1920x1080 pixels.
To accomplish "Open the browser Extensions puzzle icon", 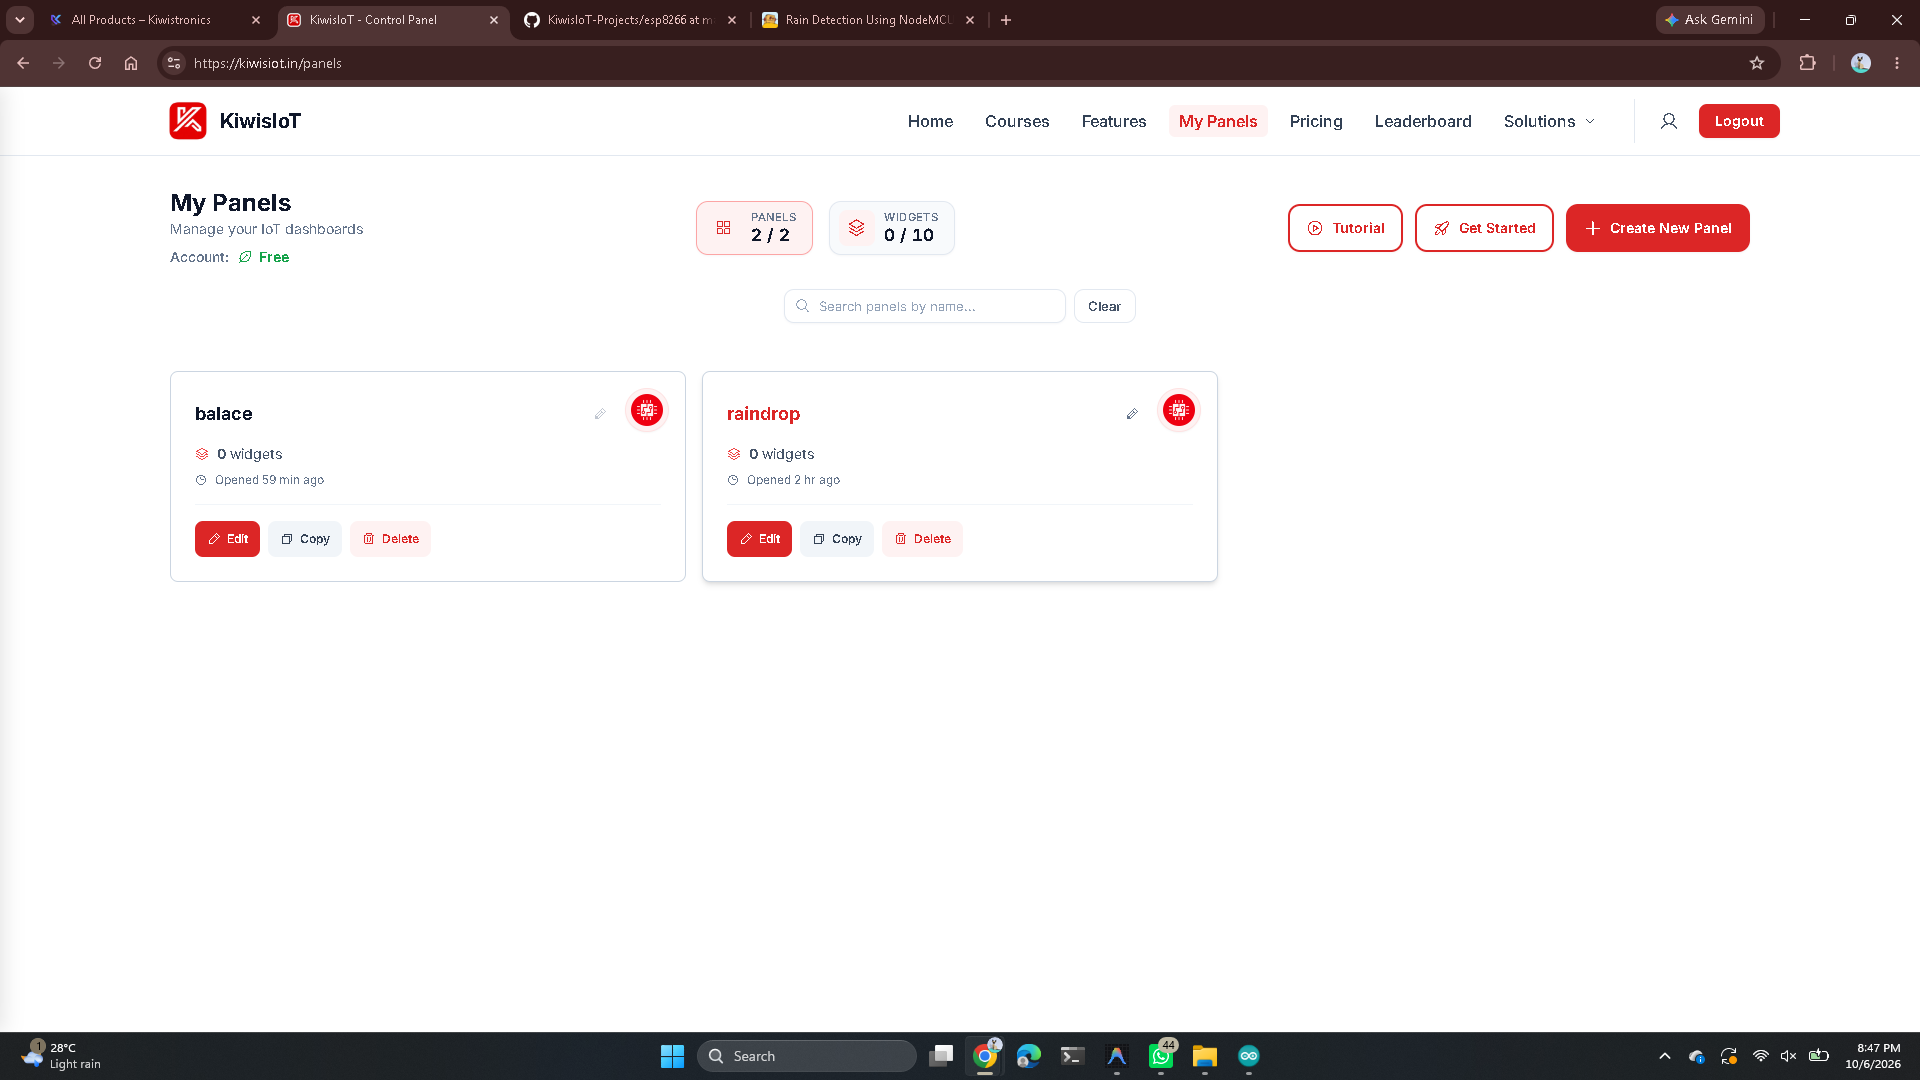I will [x=1807, y=63].
